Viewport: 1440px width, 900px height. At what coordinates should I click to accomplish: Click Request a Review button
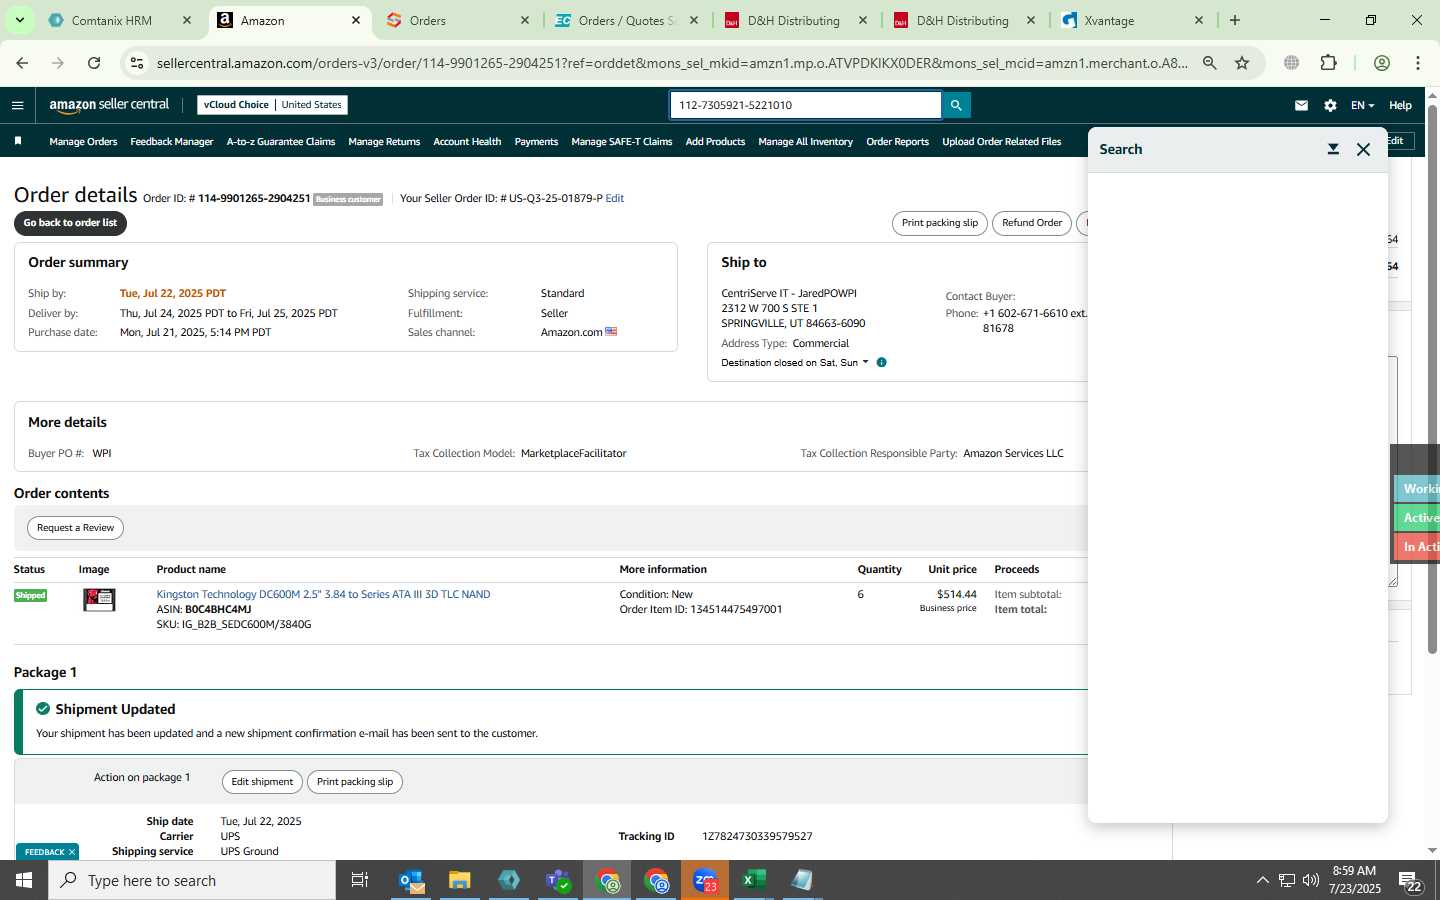(x=75, y=528)
